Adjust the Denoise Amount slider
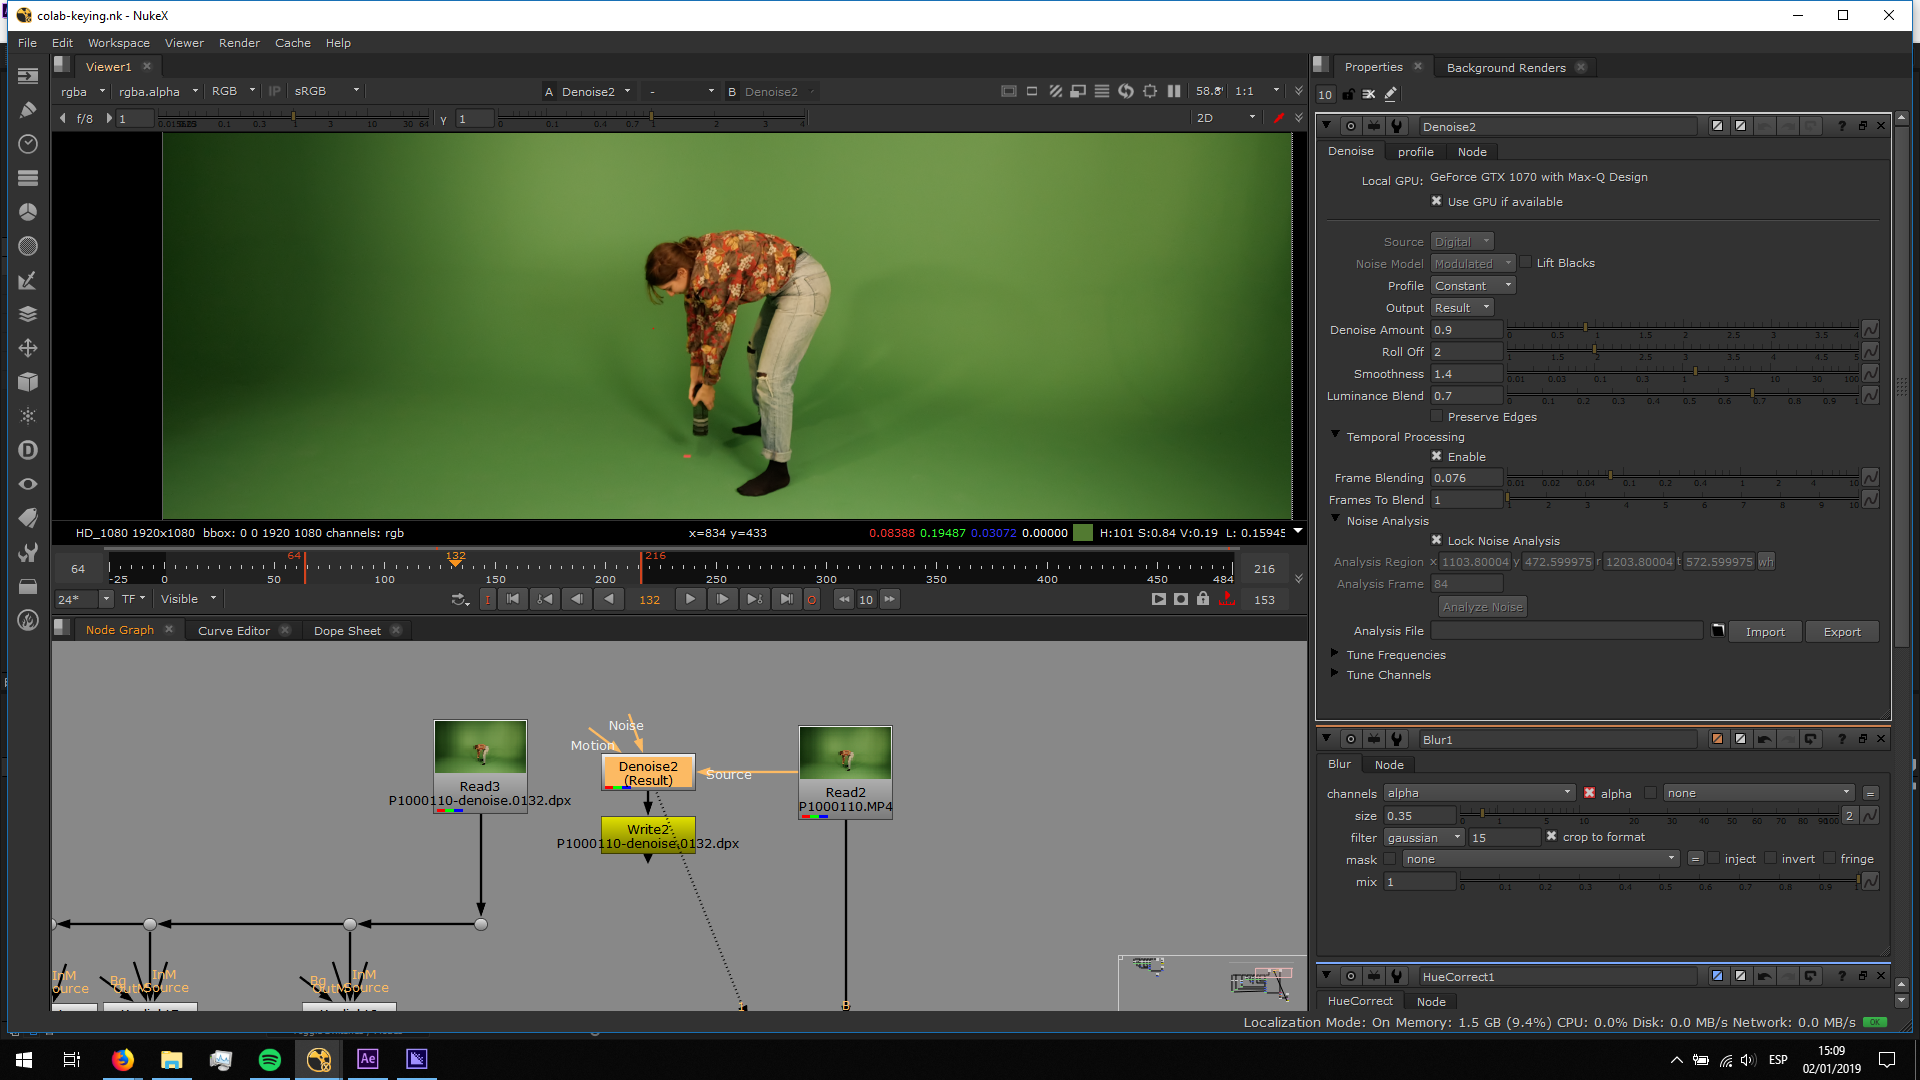The height and width of the screenshot is (1080, 1920). pyautogui.click(x=1585, y=328)
